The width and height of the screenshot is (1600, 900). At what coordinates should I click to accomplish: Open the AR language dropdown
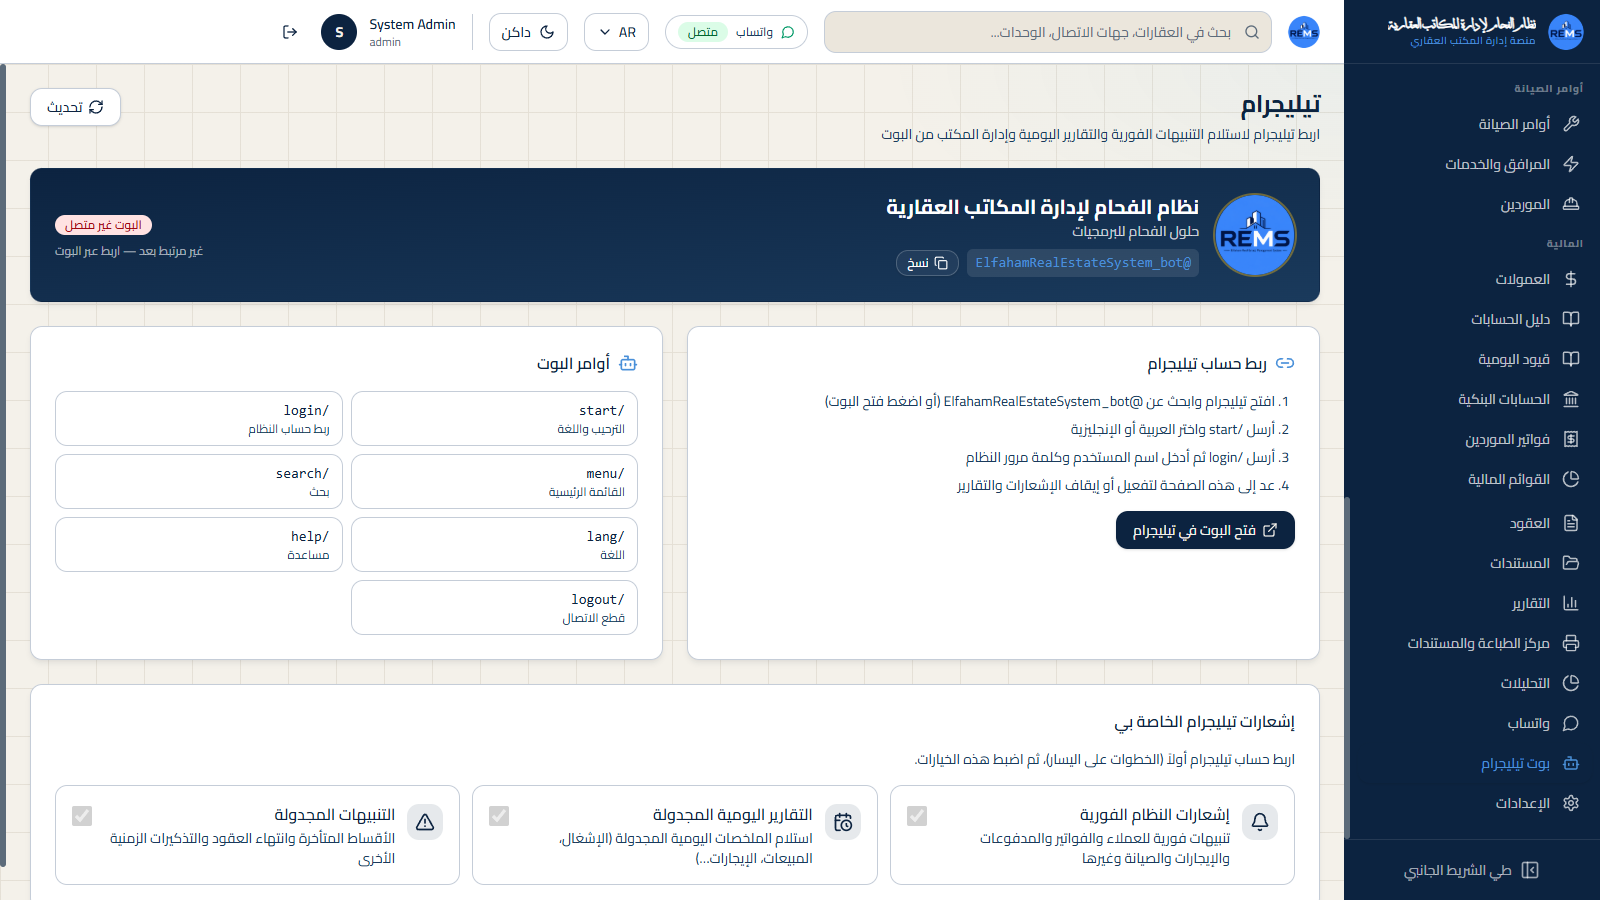(616, 32)
